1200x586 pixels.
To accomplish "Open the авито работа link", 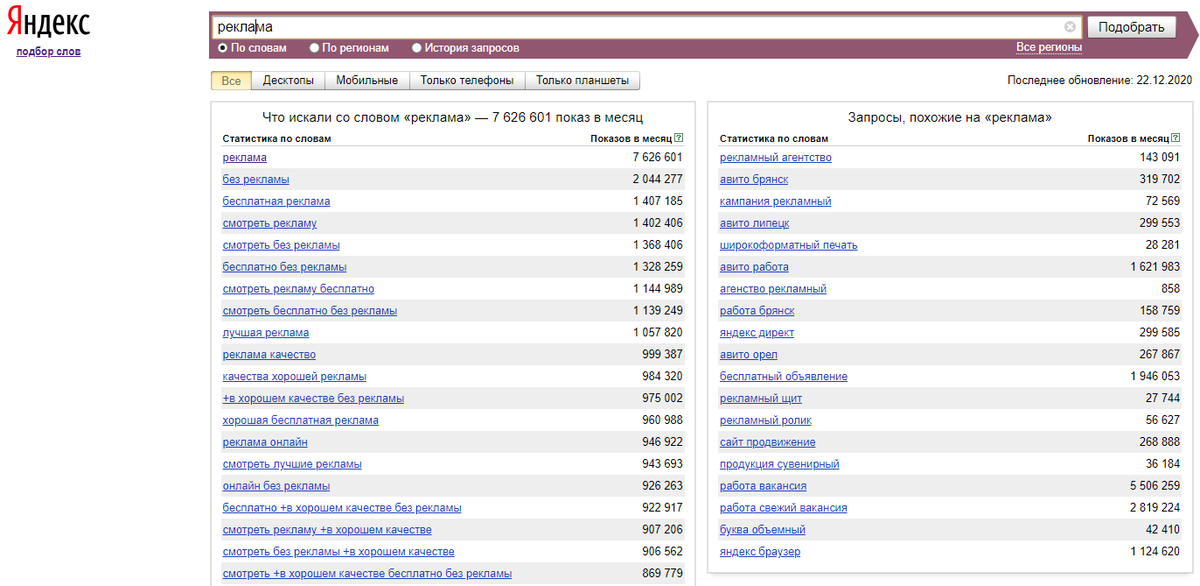I will point(754,267).
